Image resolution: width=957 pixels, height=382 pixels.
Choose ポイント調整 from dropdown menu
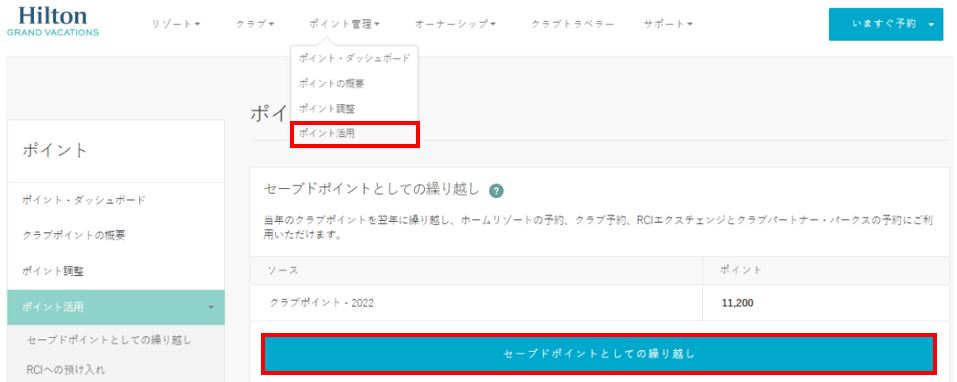[x=327, y=109]
